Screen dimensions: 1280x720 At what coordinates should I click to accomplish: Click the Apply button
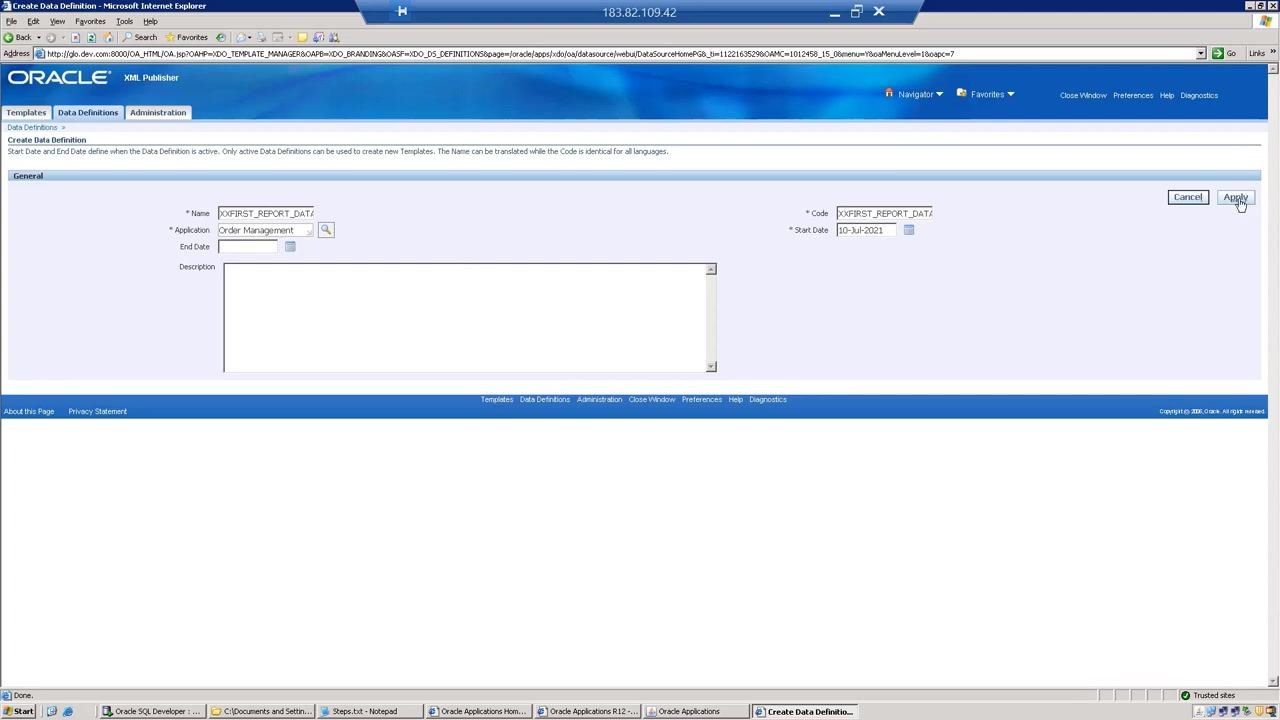(1236, 197)
